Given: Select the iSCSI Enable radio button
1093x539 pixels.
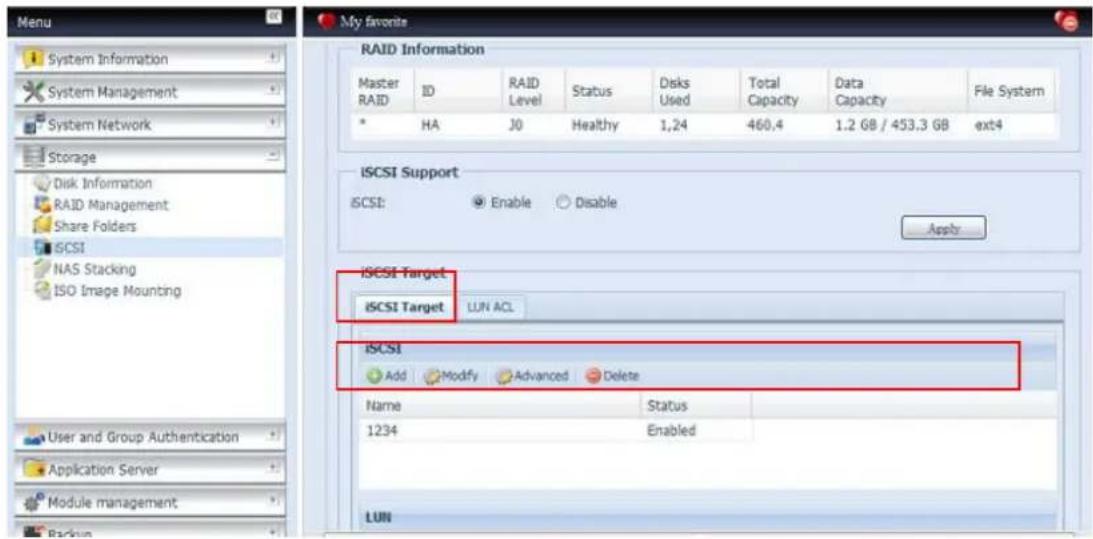Looking at the screenshot, I should 479,203.
